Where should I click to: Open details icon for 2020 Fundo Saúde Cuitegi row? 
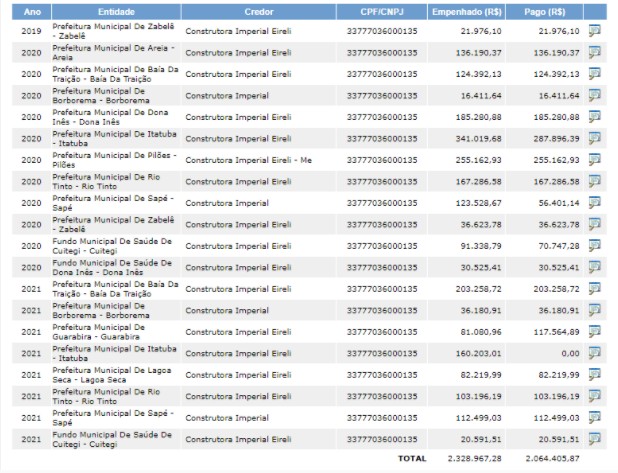click(x=594, y=246)
